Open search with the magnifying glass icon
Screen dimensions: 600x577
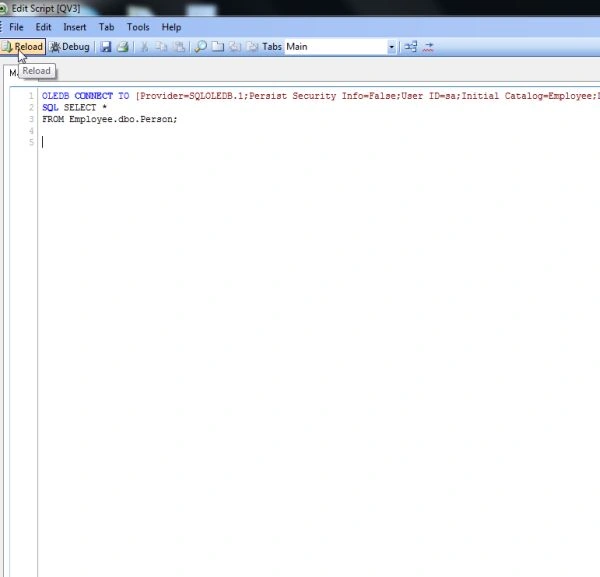click(x=200, y=47)
